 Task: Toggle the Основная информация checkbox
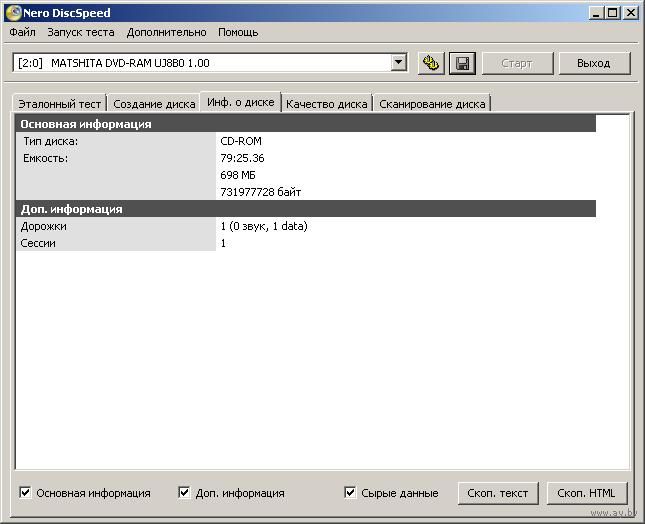click(x=25, y=492)
